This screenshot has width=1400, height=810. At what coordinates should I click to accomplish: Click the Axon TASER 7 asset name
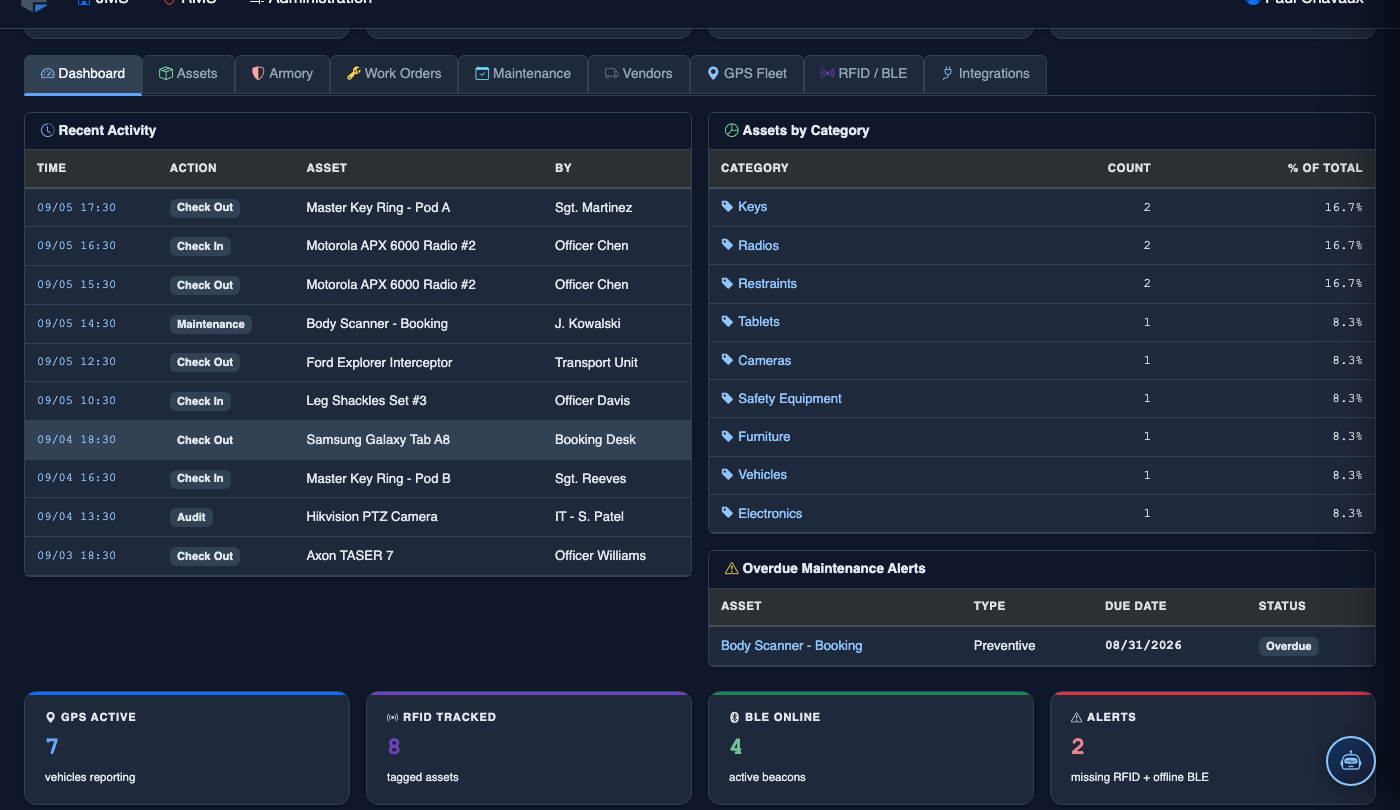click(x=350, y=556)
